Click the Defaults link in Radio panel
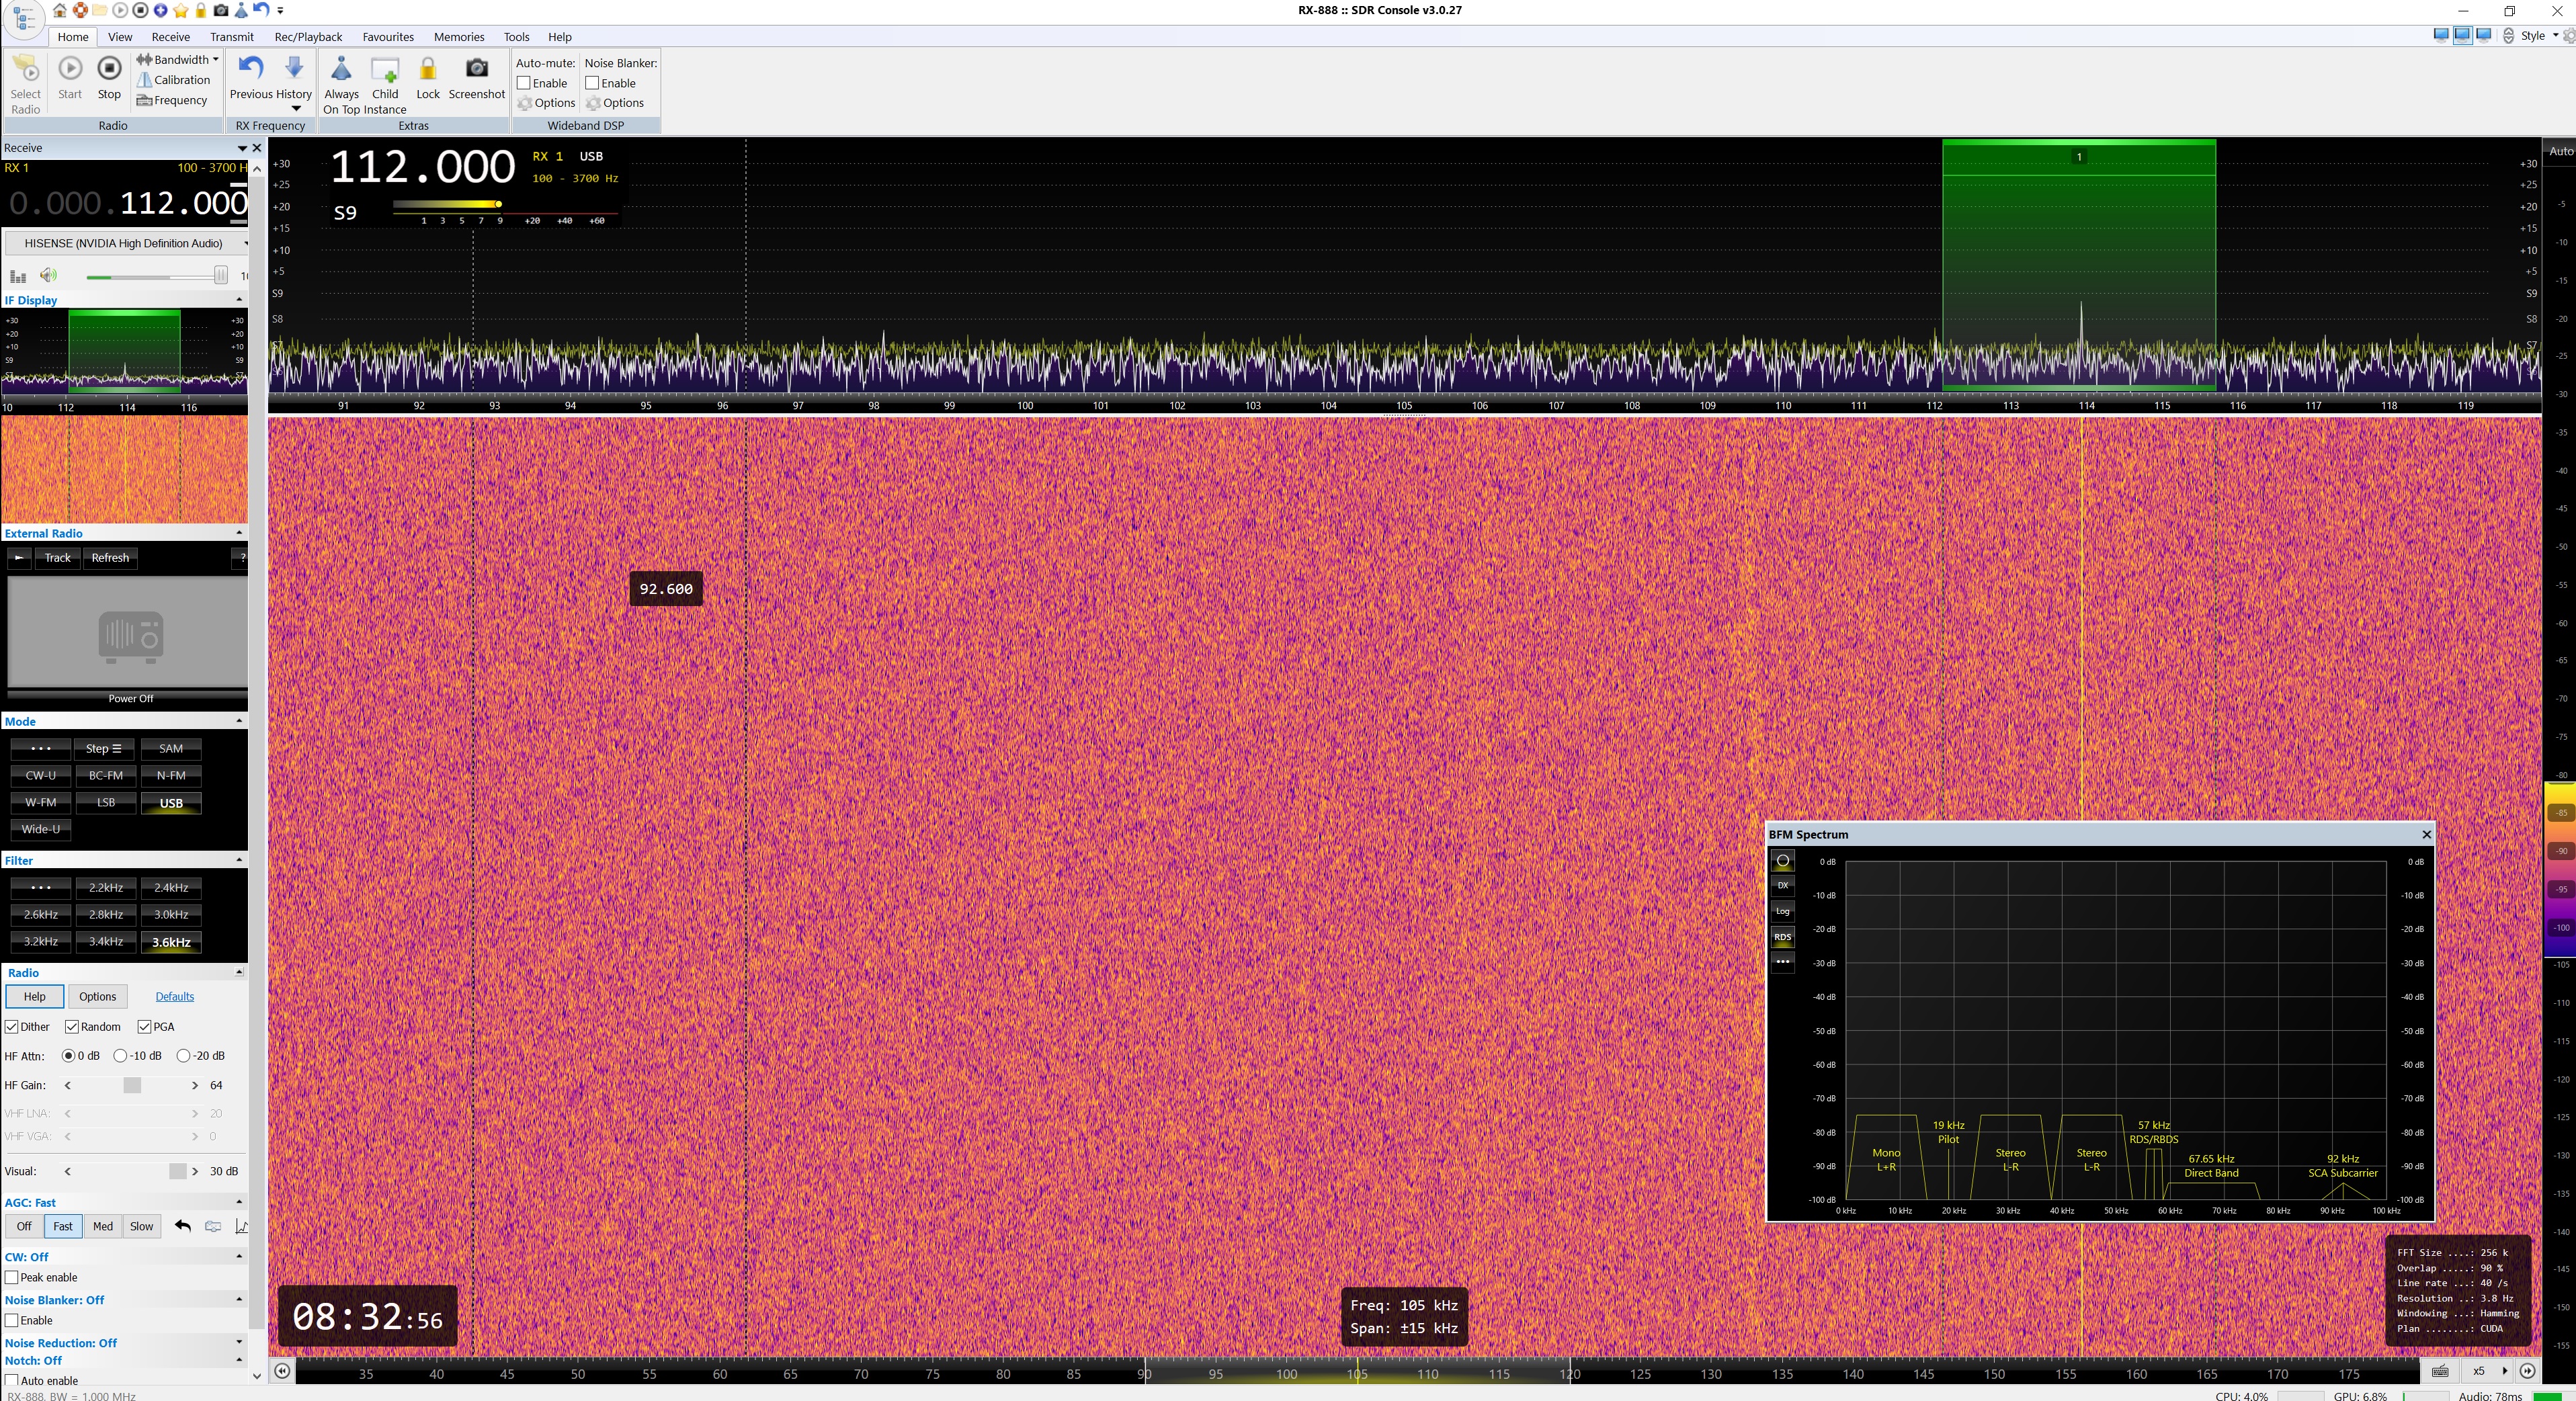The width and height of the screenshot is (2576, 1401). 174,997
